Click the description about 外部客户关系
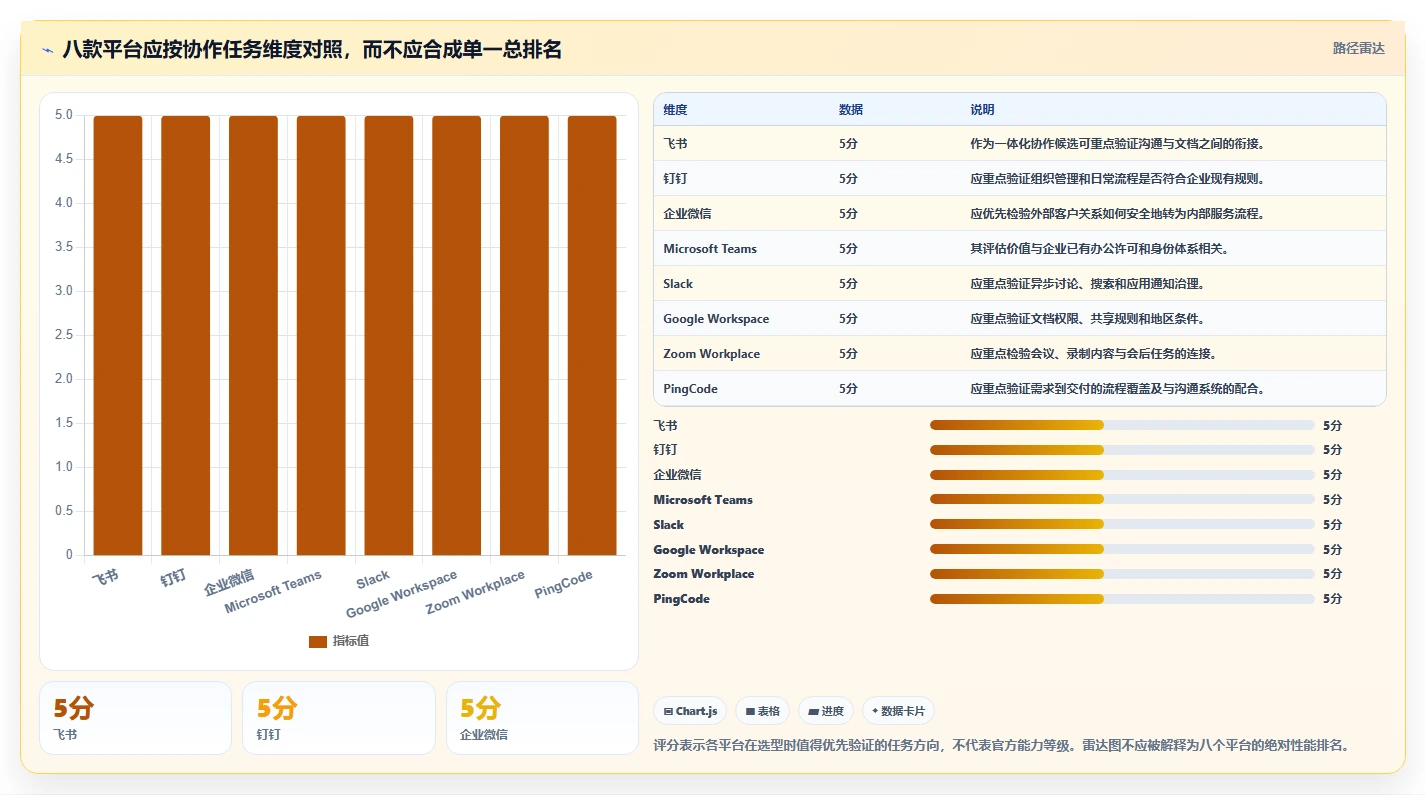The height and width of the screenshot is (795, 1426). (1118, 214)
